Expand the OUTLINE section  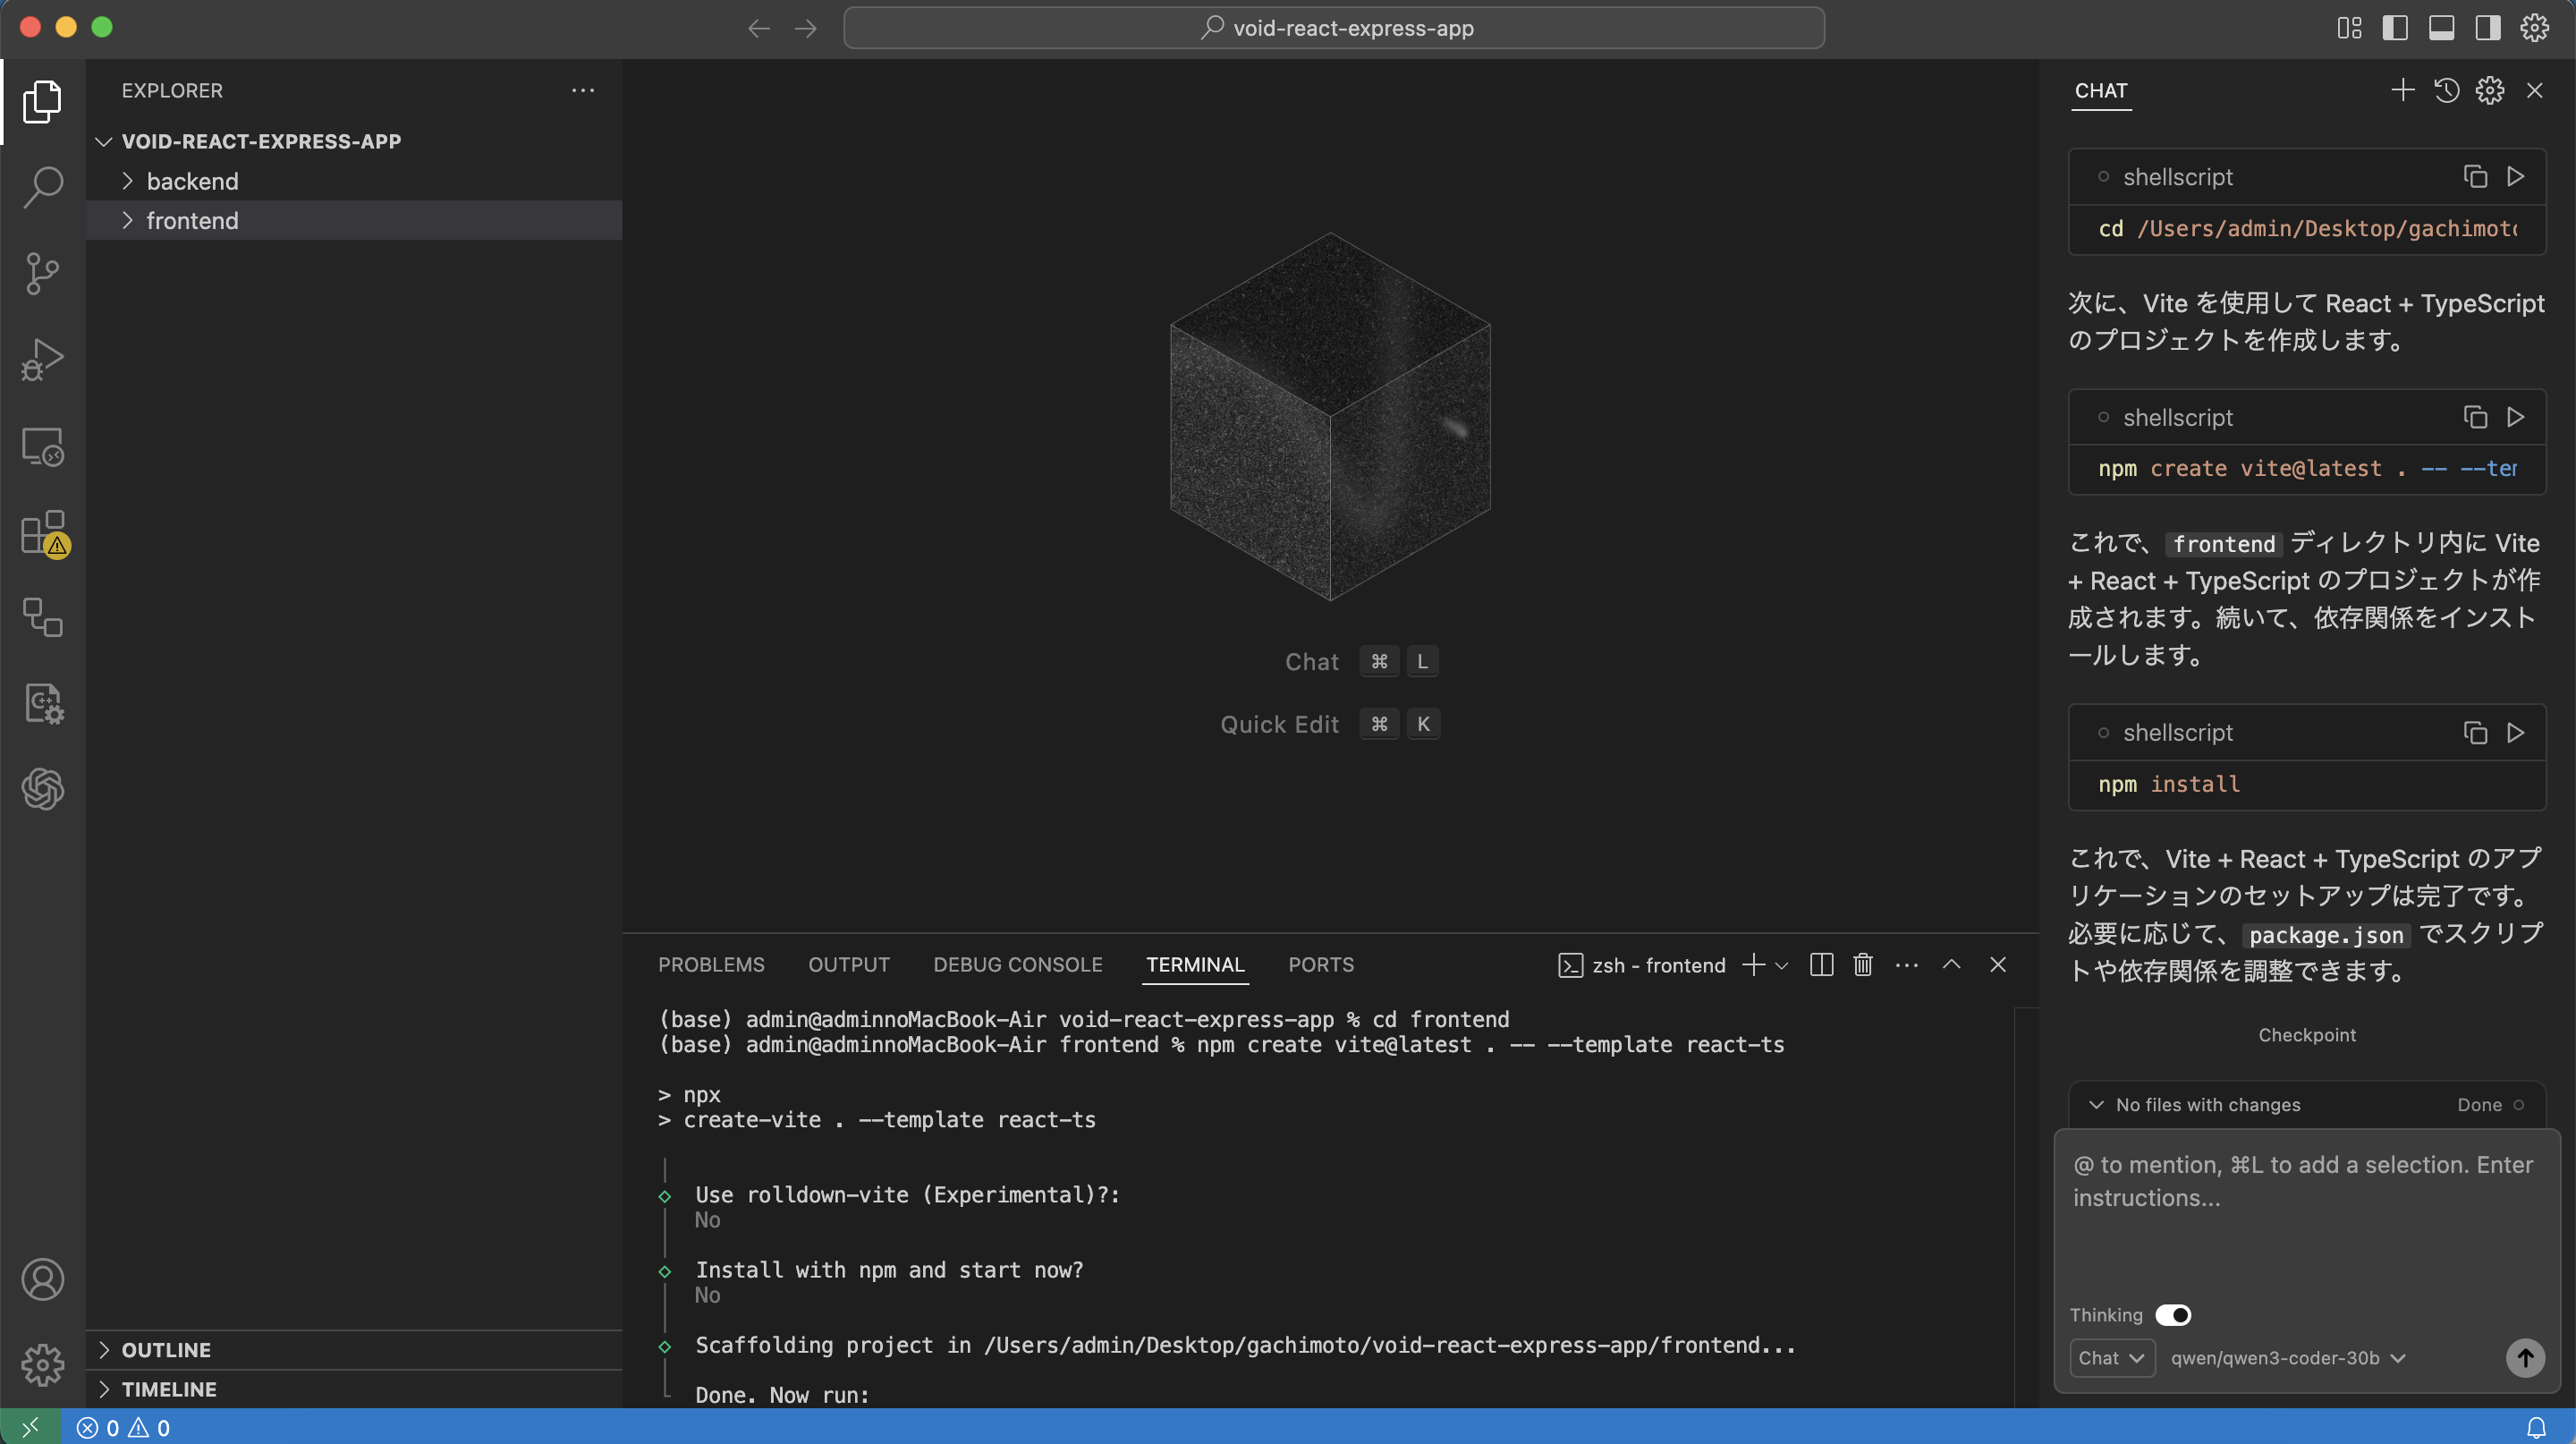point(166,1350)
